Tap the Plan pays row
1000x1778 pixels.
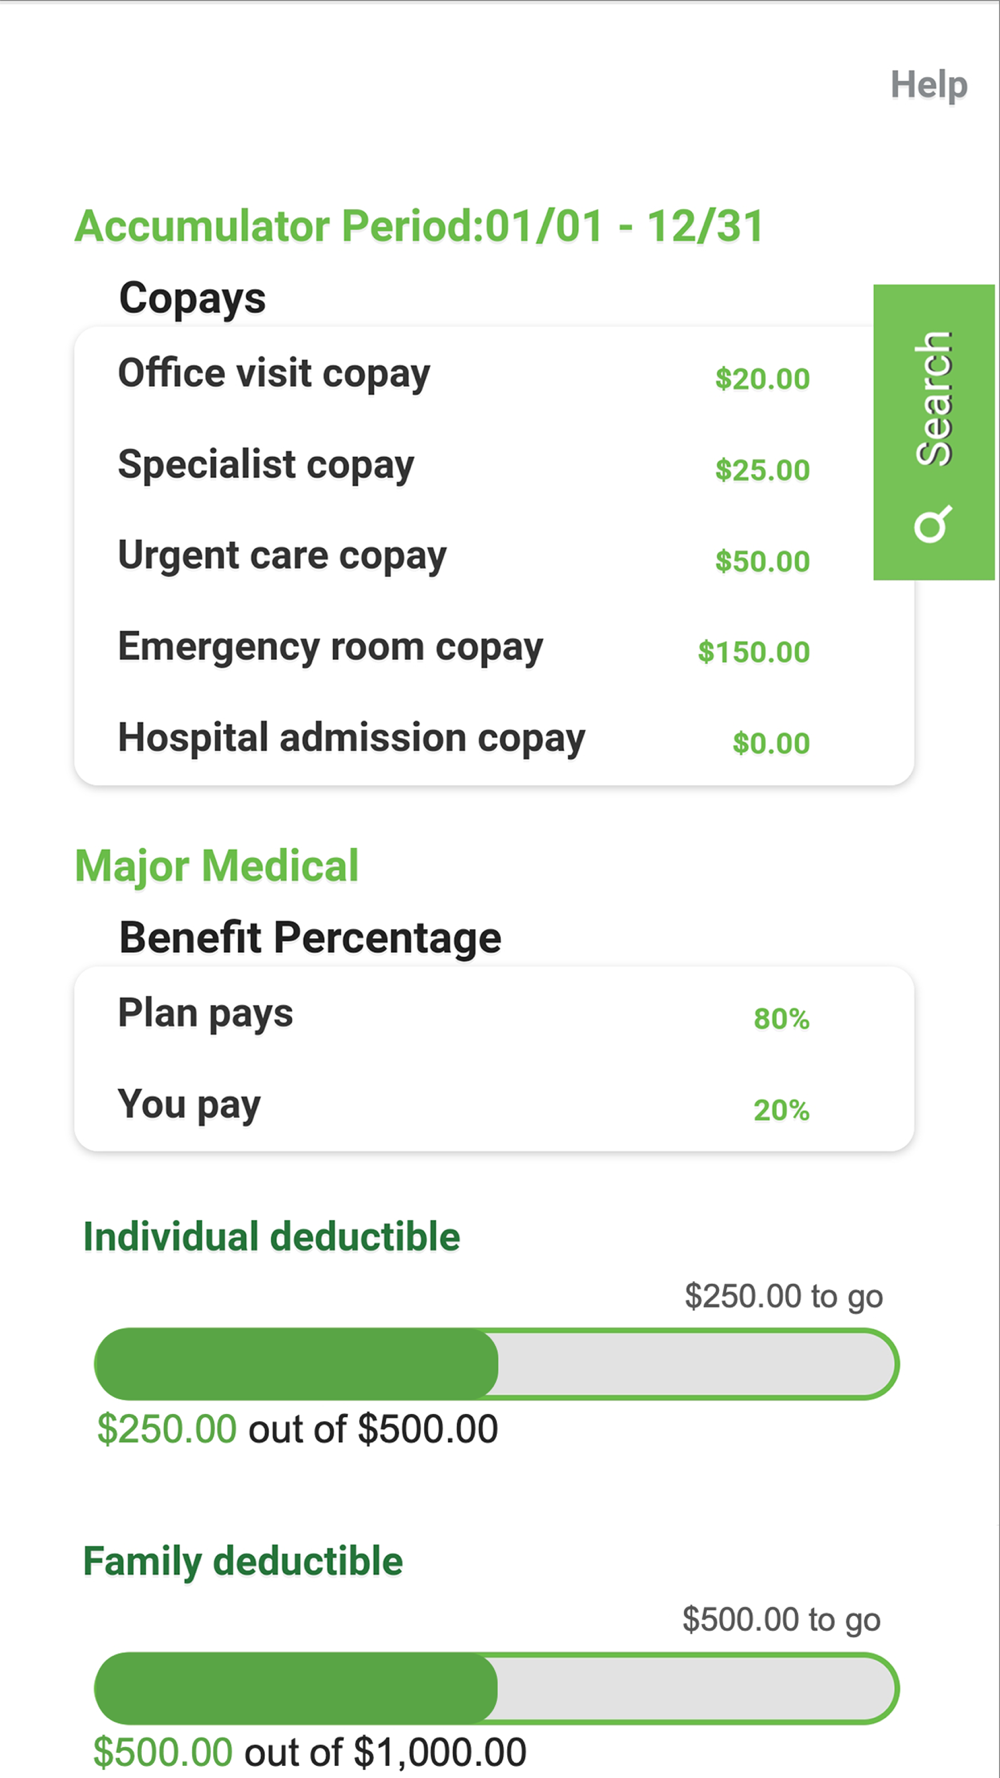494,1014
